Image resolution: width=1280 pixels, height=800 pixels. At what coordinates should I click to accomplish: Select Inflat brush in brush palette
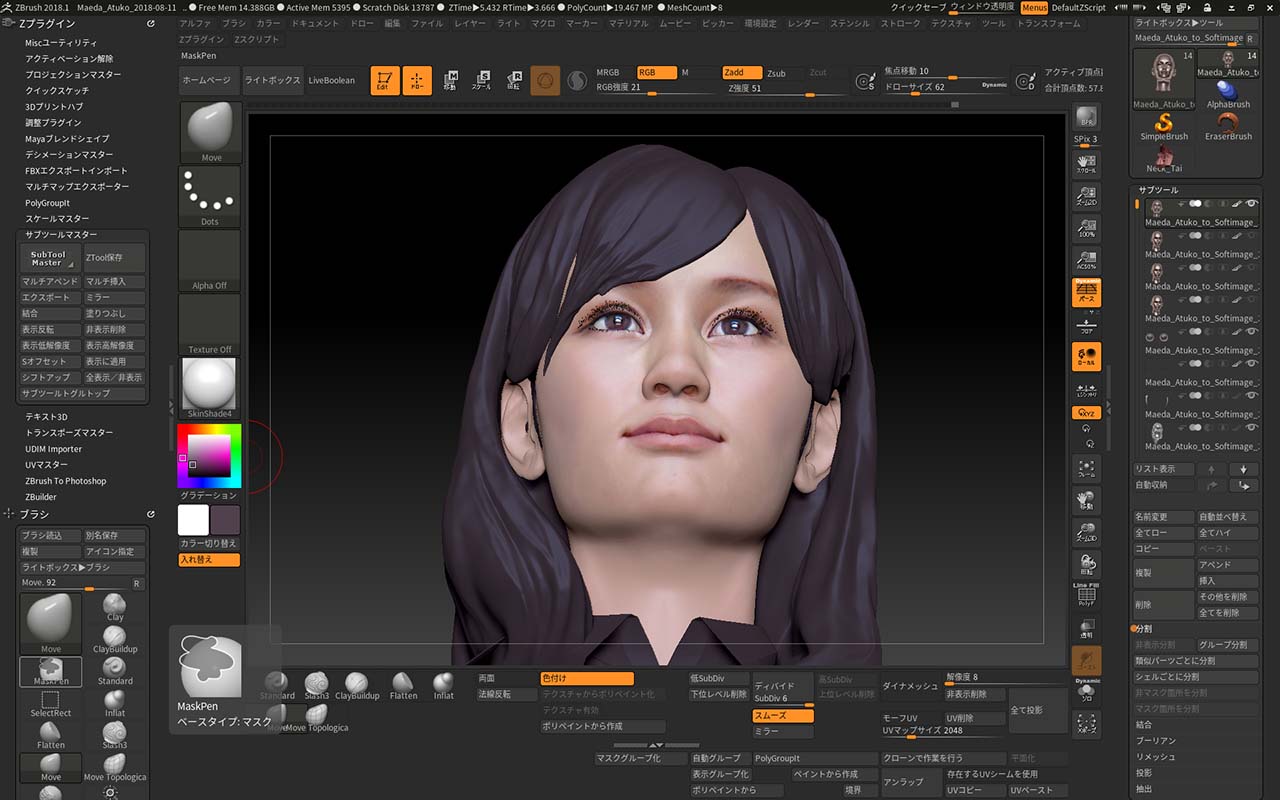[115, 703]
